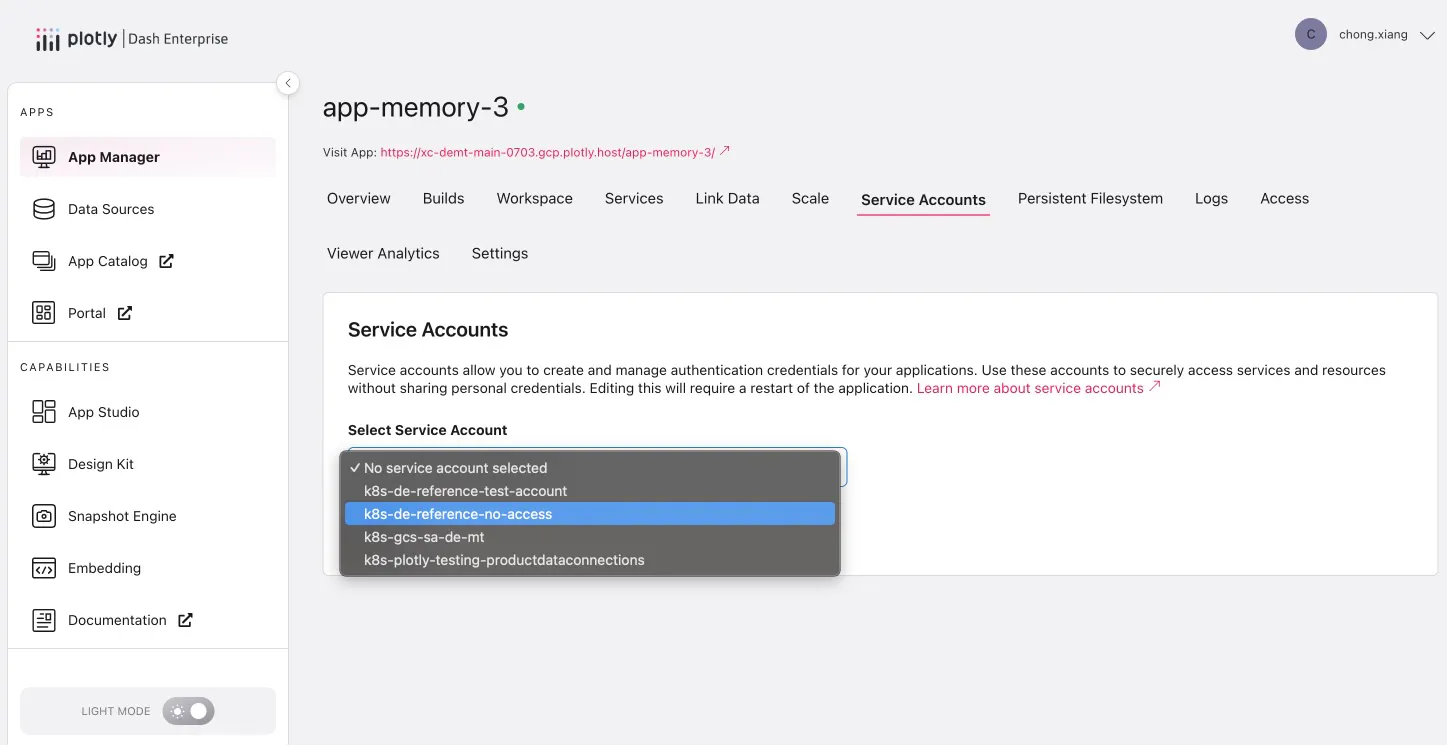Click the Data Sources database icon
Image resolution: width=1447 pixels, height=745 pixels.
[x=44, y=209]
